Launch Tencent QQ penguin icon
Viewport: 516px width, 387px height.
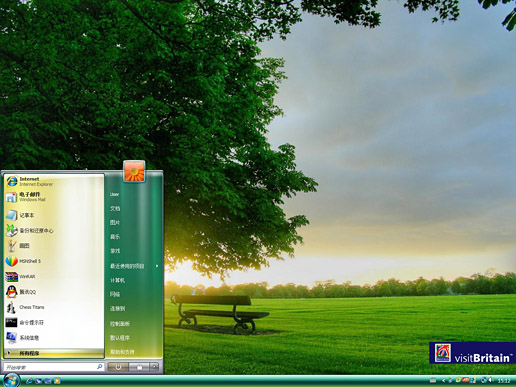click(x=12, y=292)
